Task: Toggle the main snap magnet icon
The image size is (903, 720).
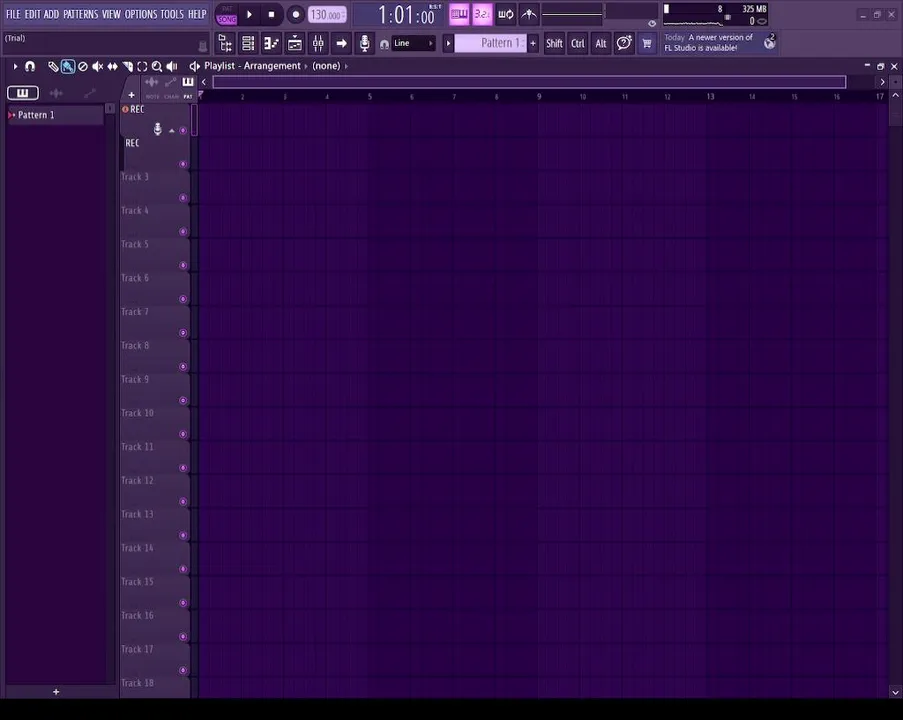Action: coord(384,44)
